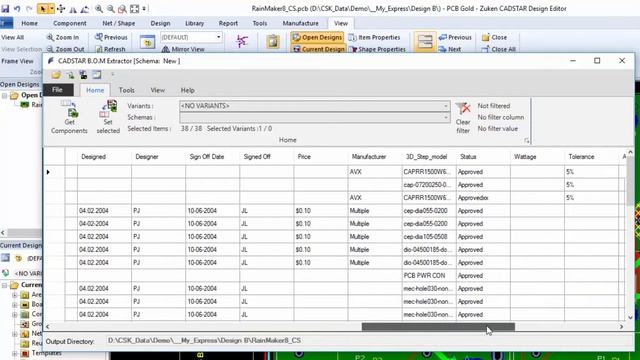Click Close in the Design Editor ribbon
The height and width of the screenshot is (360, 640).
494,37
